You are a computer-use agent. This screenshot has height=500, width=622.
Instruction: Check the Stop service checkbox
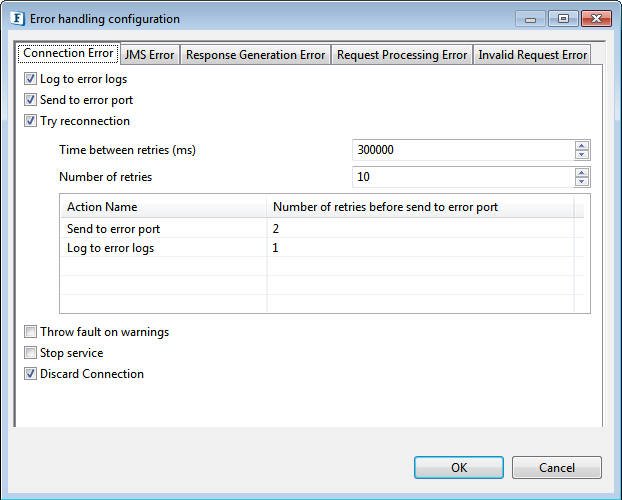(31, 353)
